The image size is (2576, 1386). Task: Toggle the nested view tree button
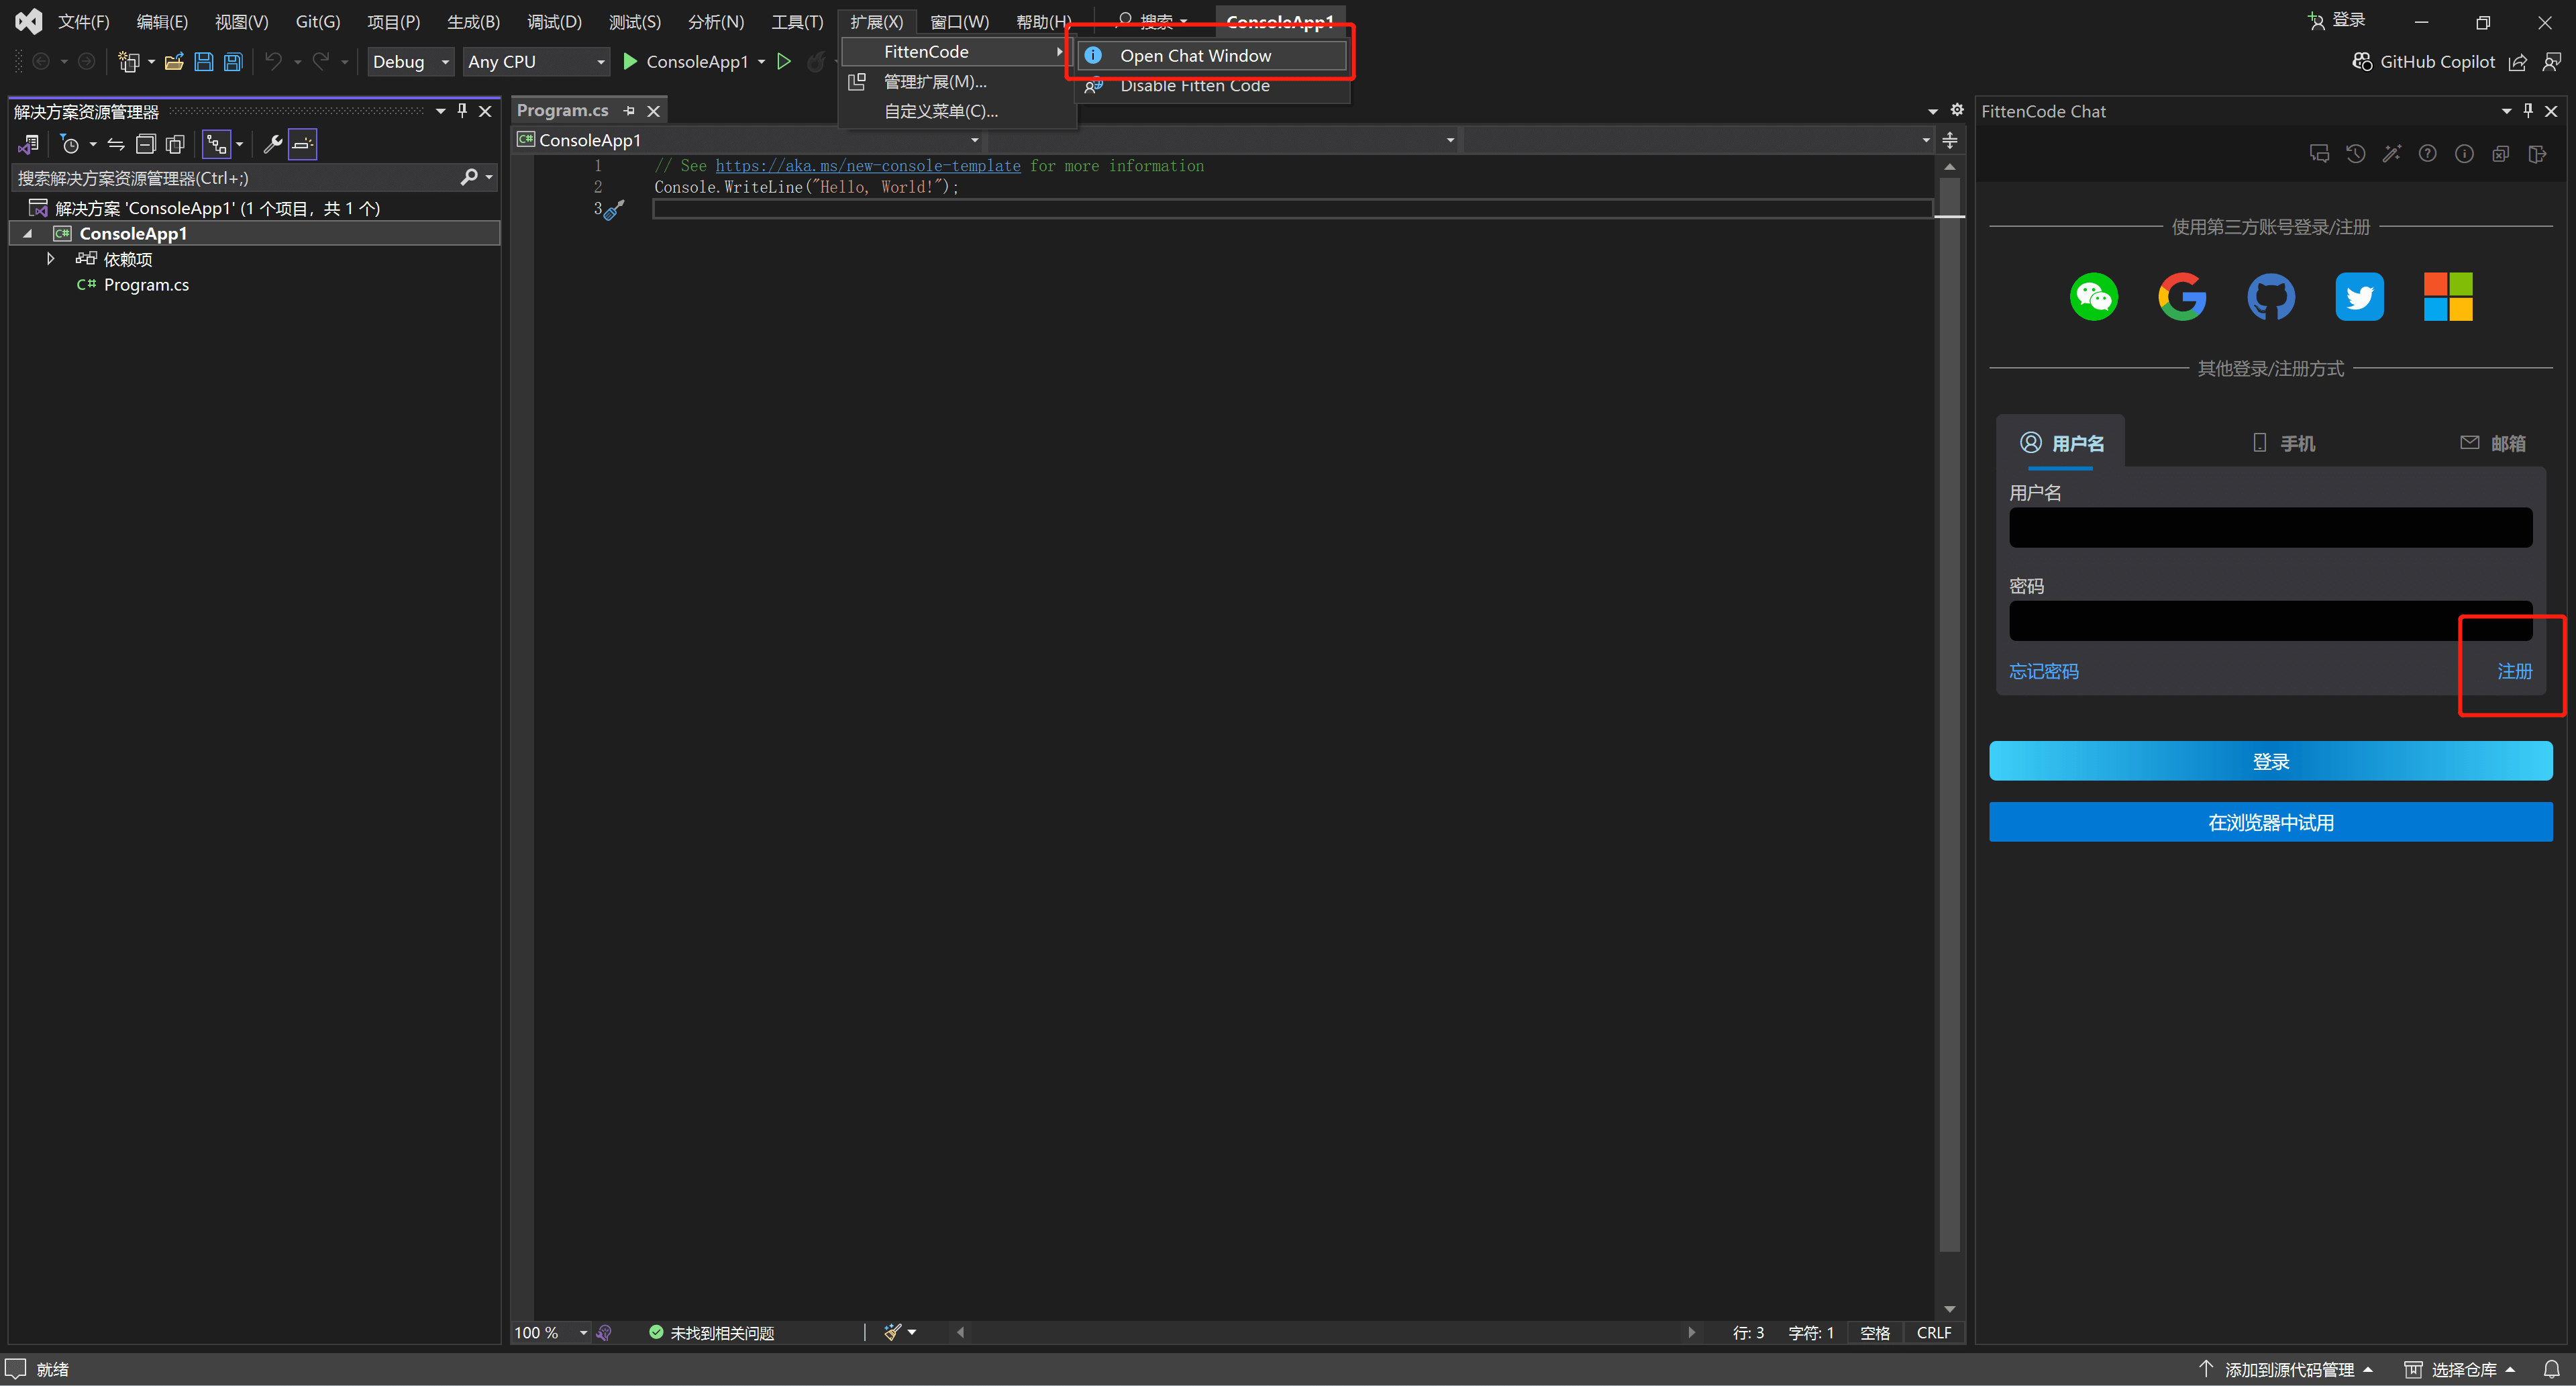[x=216, y=144]
